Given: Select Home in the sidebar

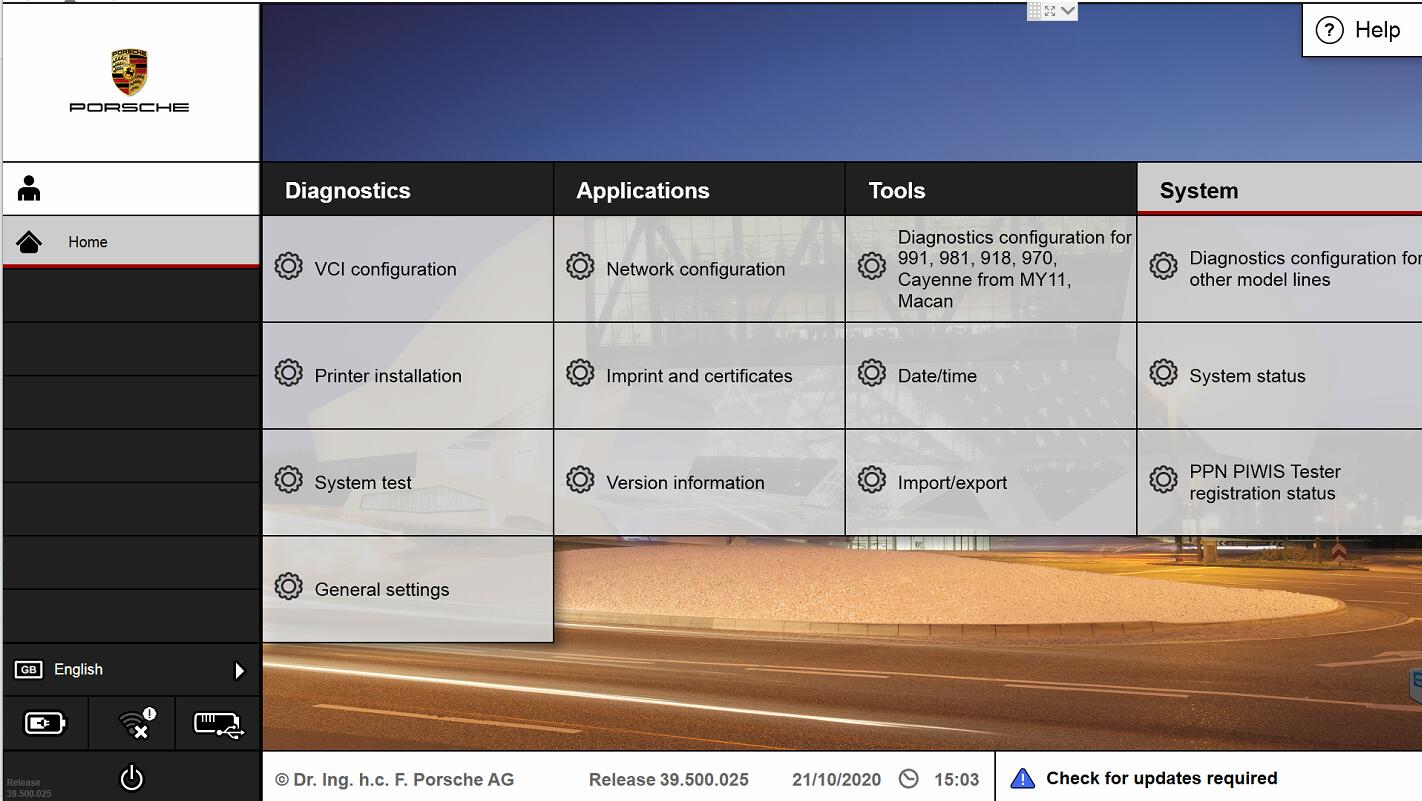Looking at the screenshot, I should coord(131,242).
